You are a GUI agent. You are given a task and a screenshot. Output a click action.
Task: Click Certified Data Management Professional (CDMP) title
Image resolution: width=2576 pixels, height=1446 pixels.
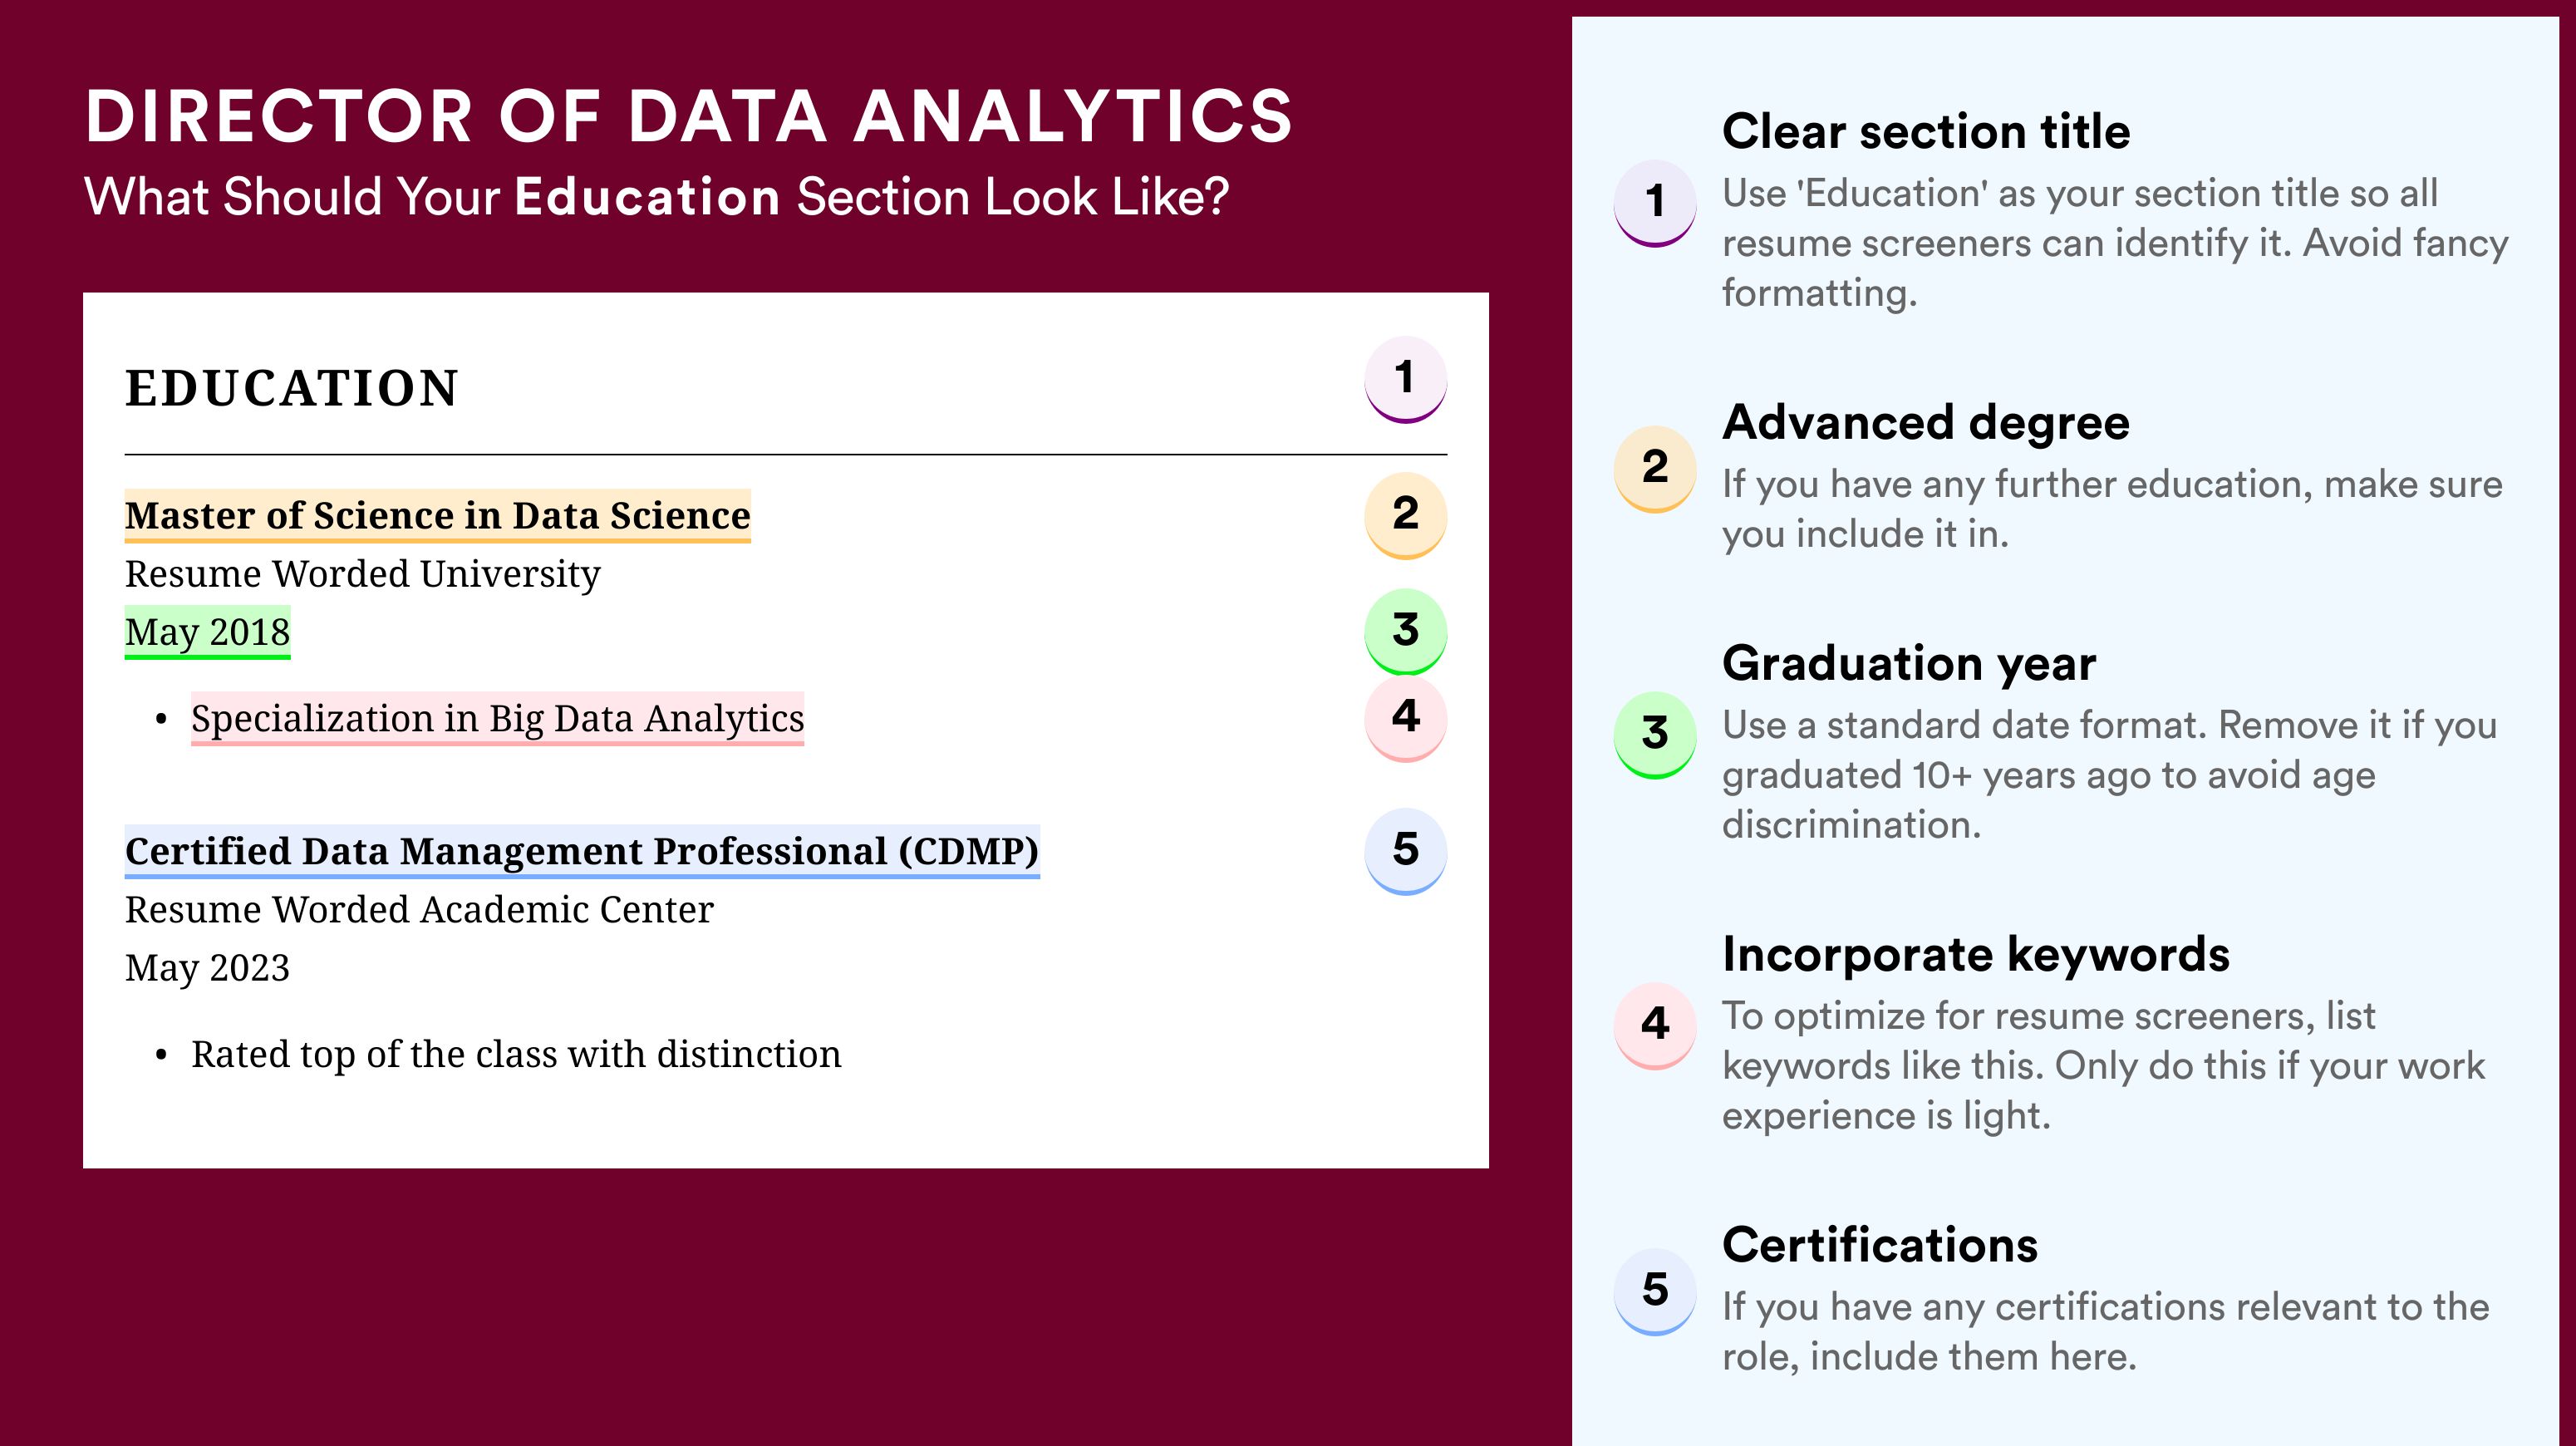click(x=582, y=851)
